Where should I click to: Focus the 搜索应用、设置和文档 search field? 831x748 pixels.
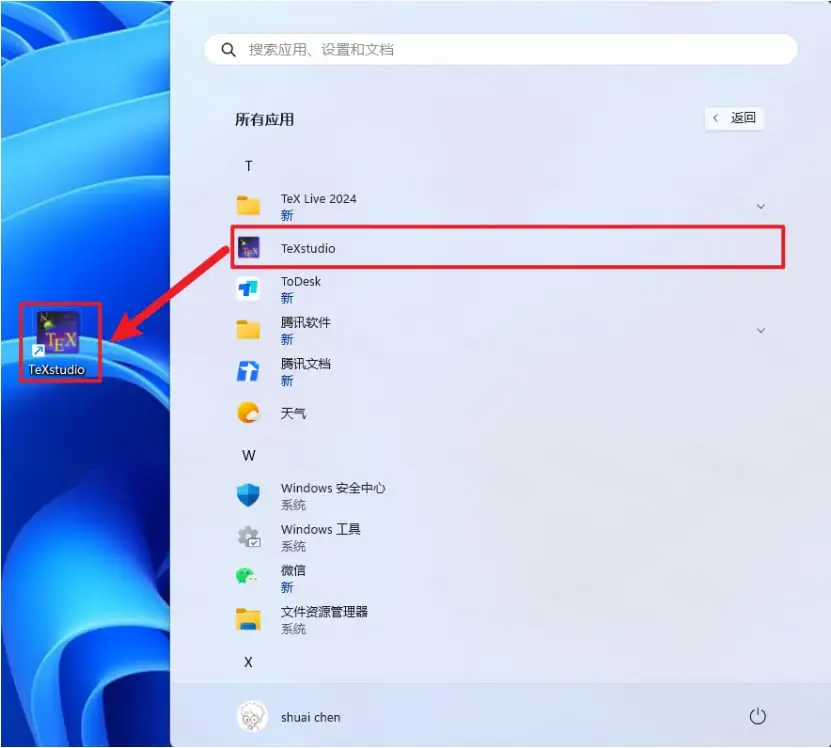tap(501, 50)
